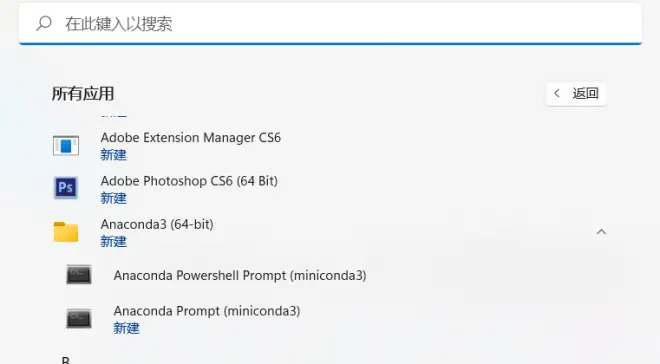Screen dimensions: 660x364
Task: Jump to the B letter group header
Action: [66, 360]
